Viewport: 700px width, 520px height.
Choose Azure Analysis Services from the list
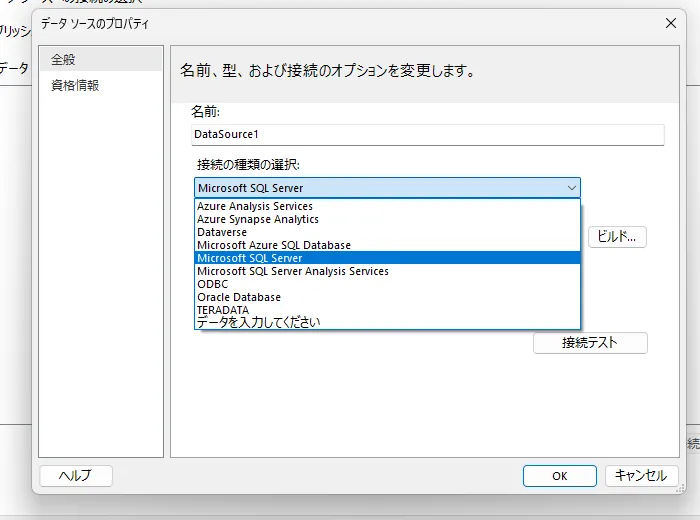pyautogui.click(x=388, y=206)
